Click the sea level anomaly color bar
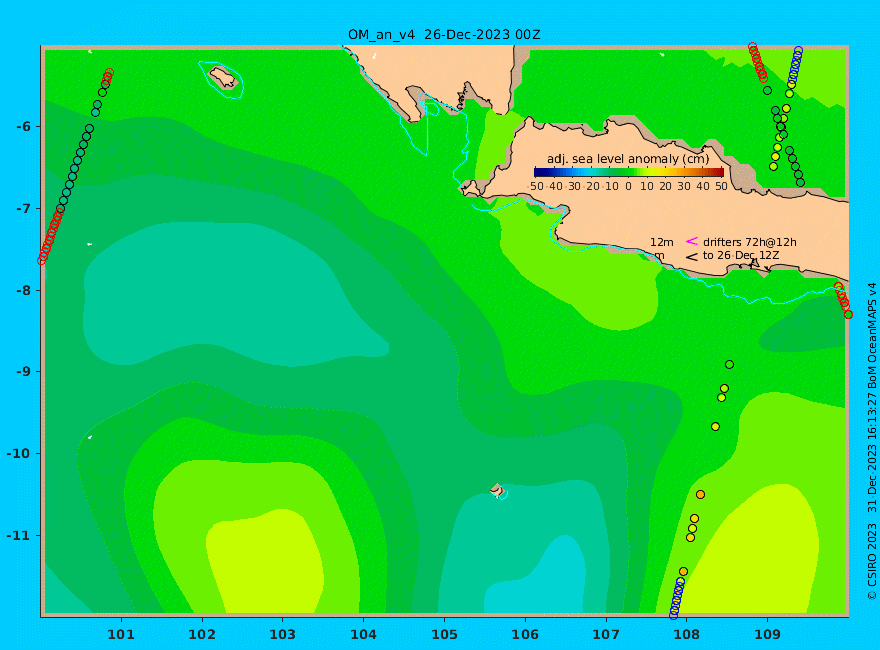This screenshot has width=880, height=650. click(629, 172)
